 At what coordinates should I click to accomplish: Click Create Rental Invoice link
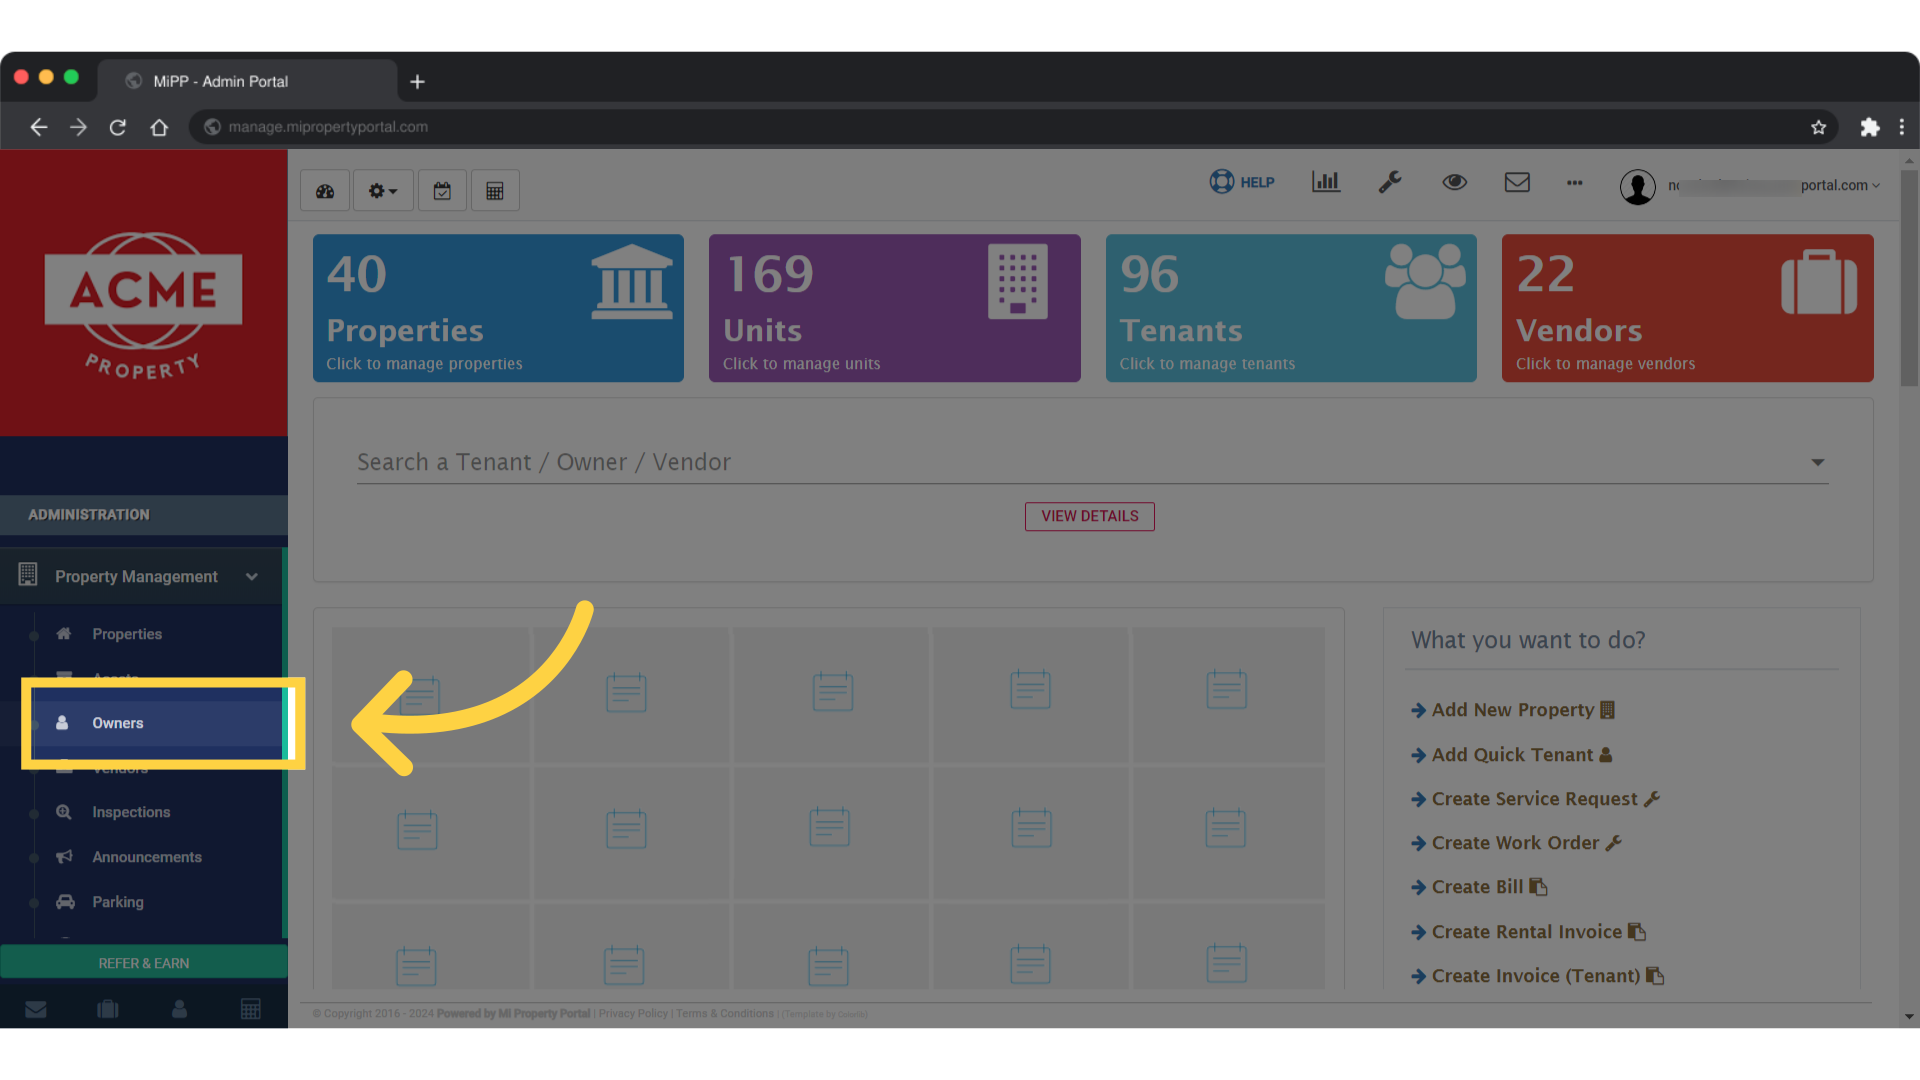tap(1528, 932)
